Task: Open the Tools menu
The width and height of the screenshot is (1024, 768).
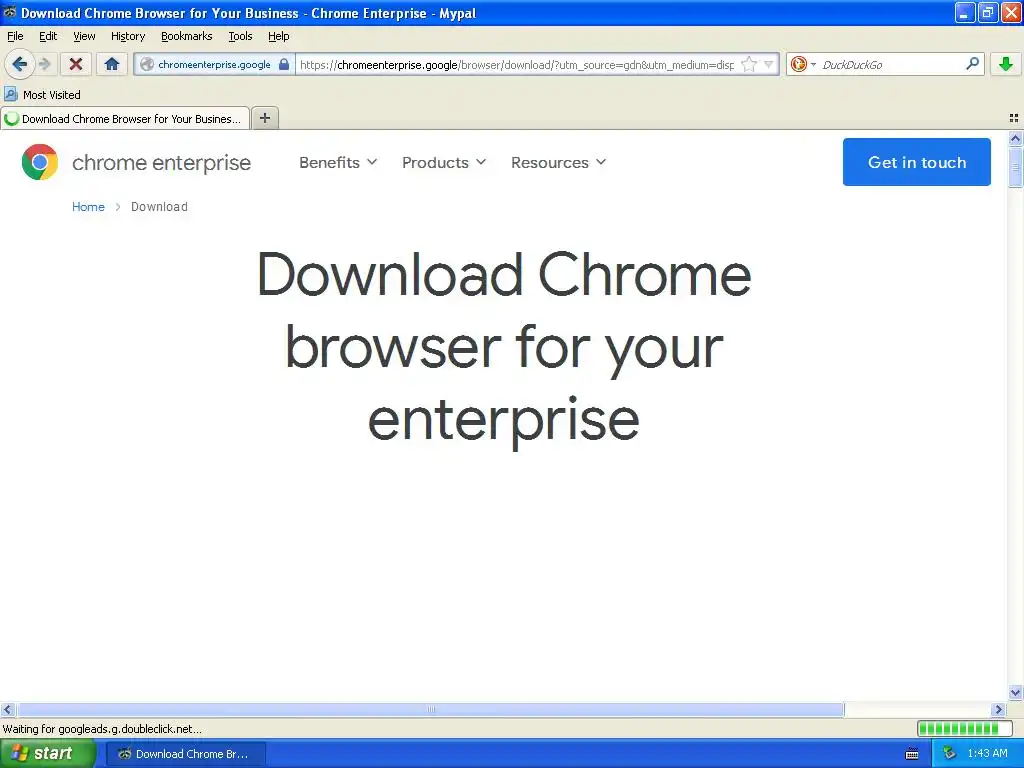Action: click(240, 36)
